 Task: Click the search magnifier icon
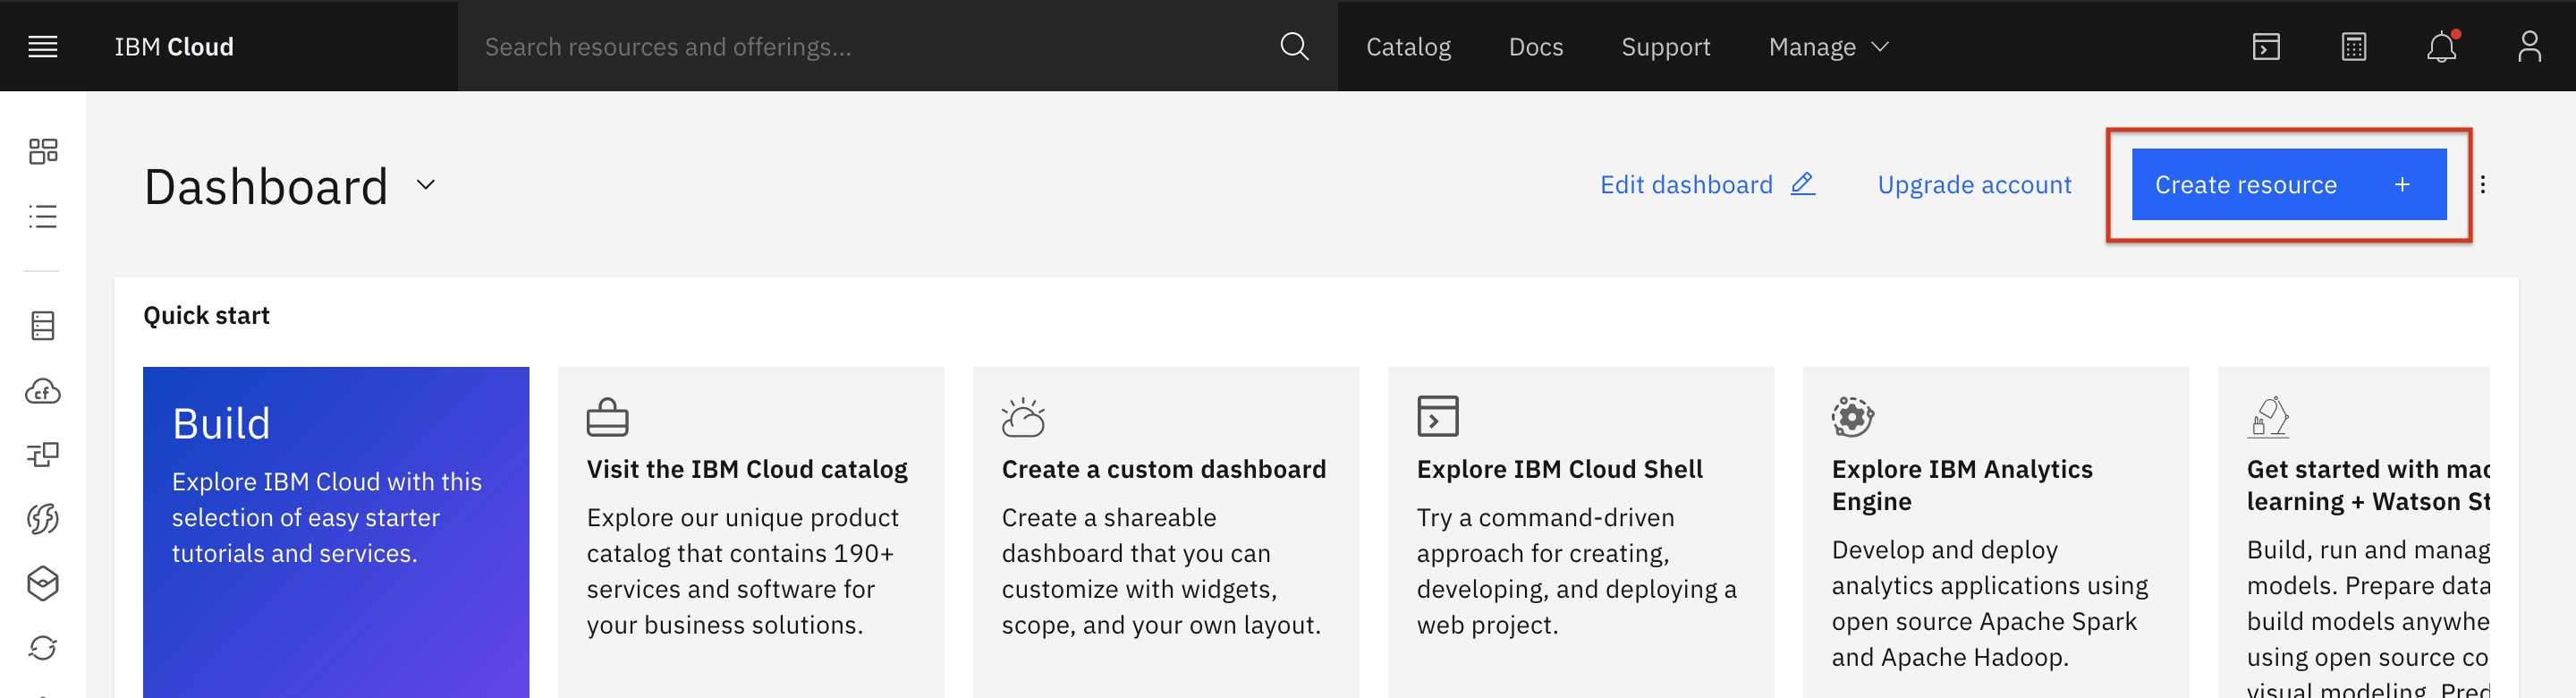click(1294, 47)
